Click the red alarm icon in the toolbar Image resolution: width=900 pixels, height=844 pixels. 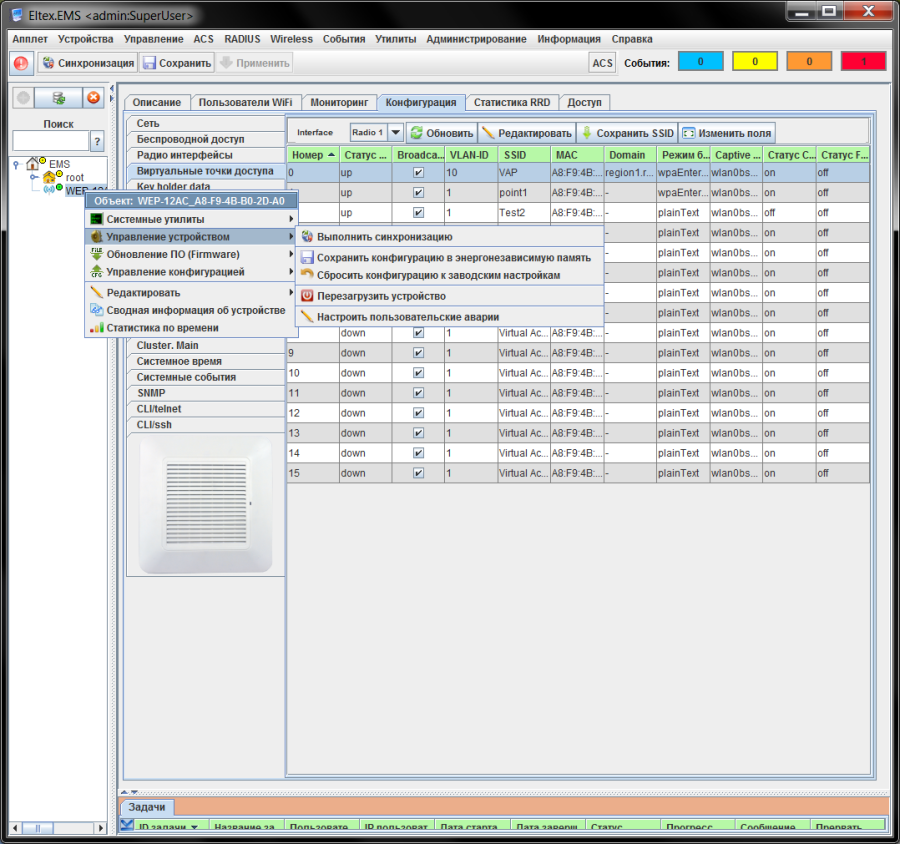coord(21,63)
